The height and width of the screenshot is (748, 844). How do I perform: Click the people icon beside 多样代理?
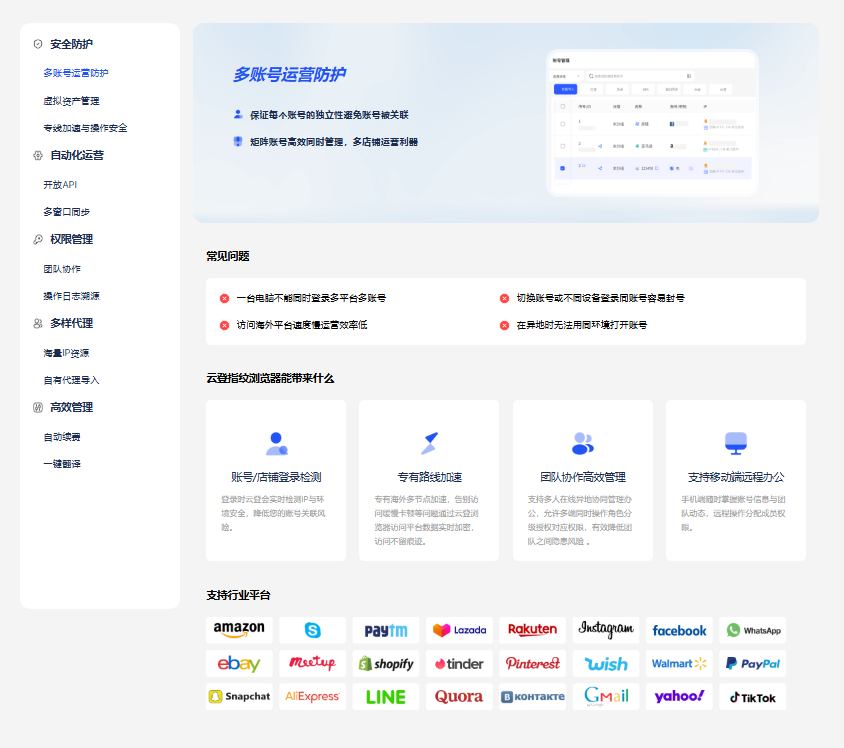click(38, 323)
